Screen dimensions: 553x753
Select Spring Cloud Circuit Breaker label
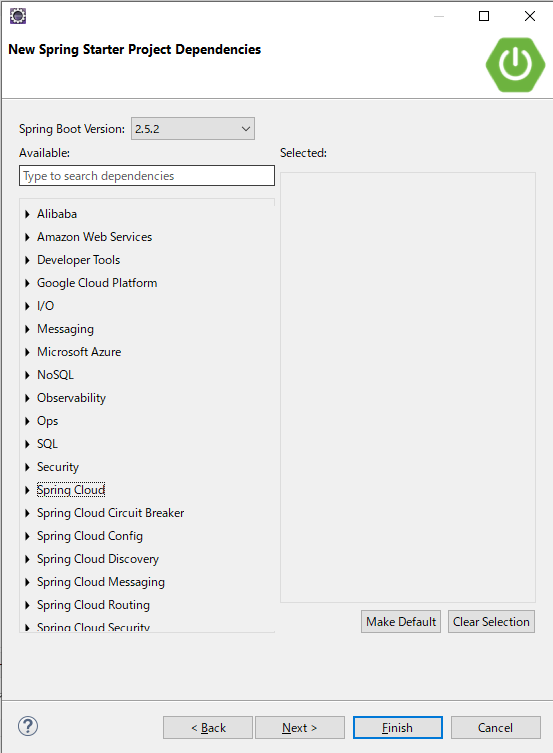(110, 513)
